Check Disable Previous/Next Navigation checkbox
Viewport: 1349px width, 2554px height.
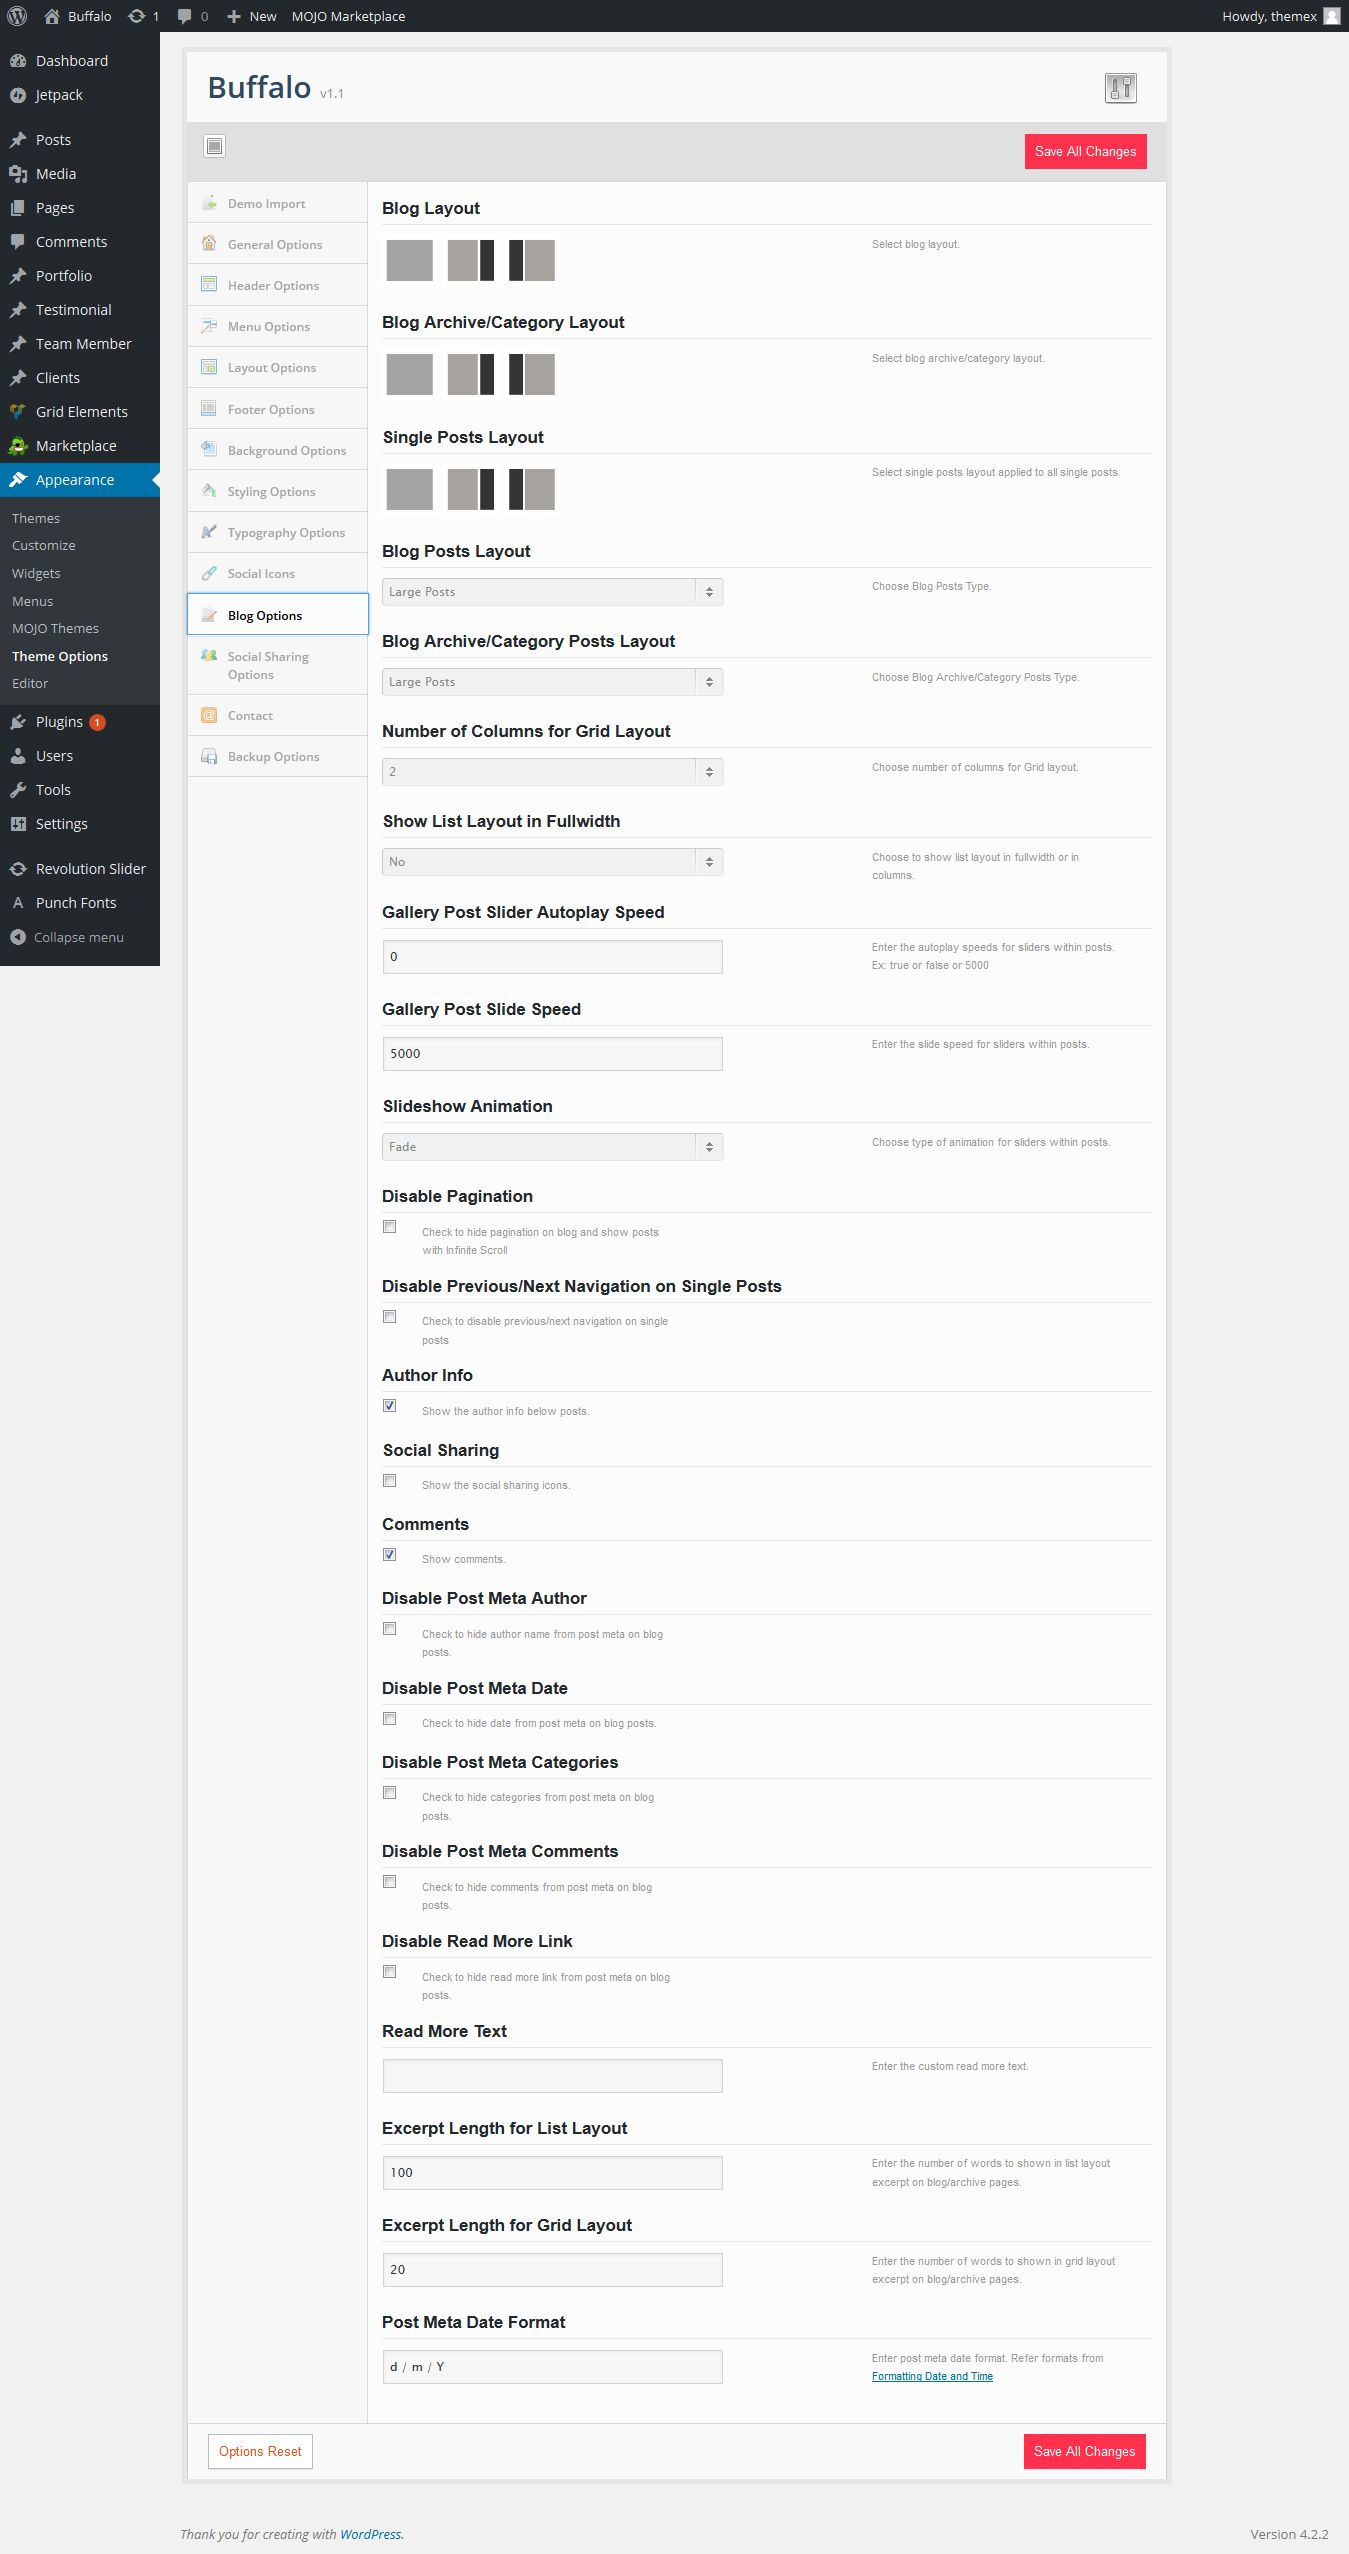click(x=390, y=1317)
